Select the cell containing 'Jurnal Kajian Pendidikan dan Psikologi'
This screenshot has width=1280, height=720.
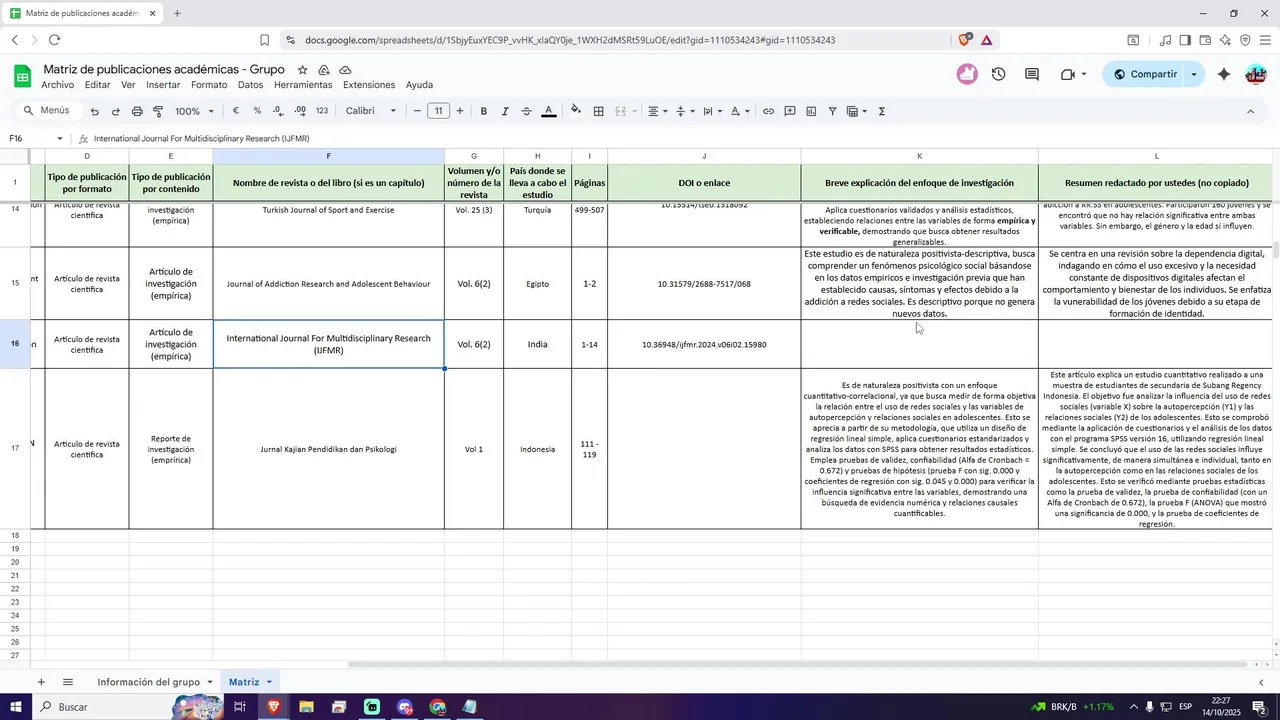click(328, 449)
